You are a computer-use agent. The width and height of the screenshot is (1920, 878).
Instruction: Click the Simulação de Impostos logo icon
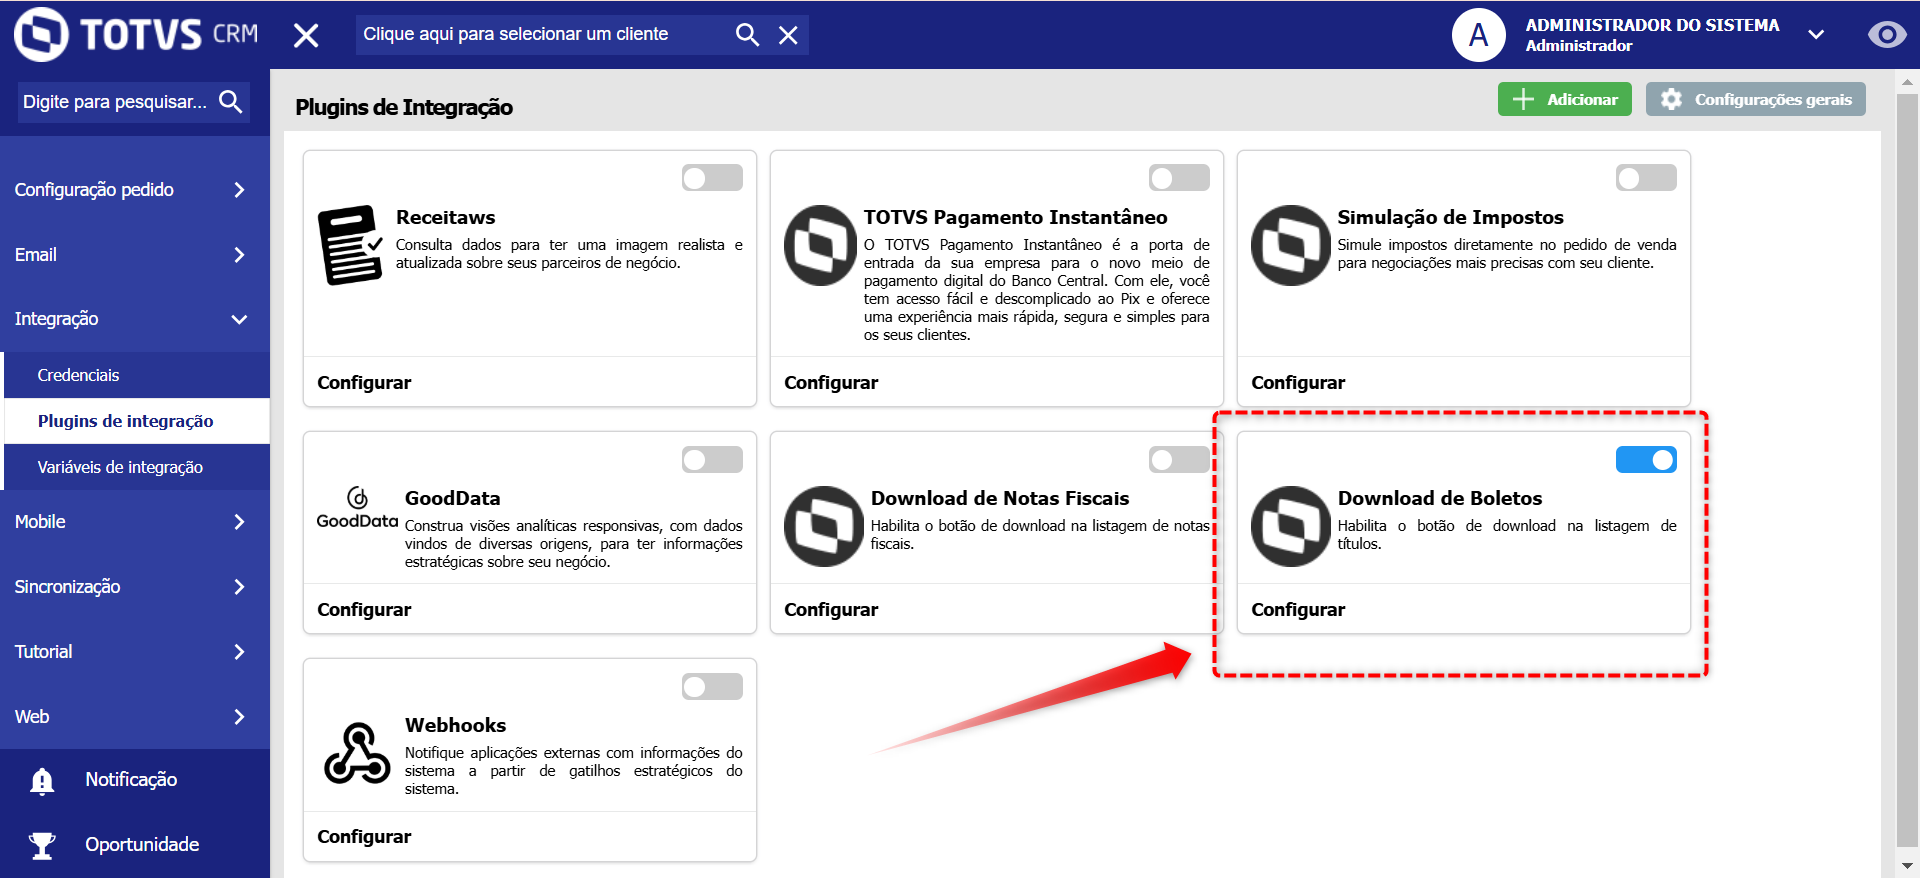coord(1291,245)
